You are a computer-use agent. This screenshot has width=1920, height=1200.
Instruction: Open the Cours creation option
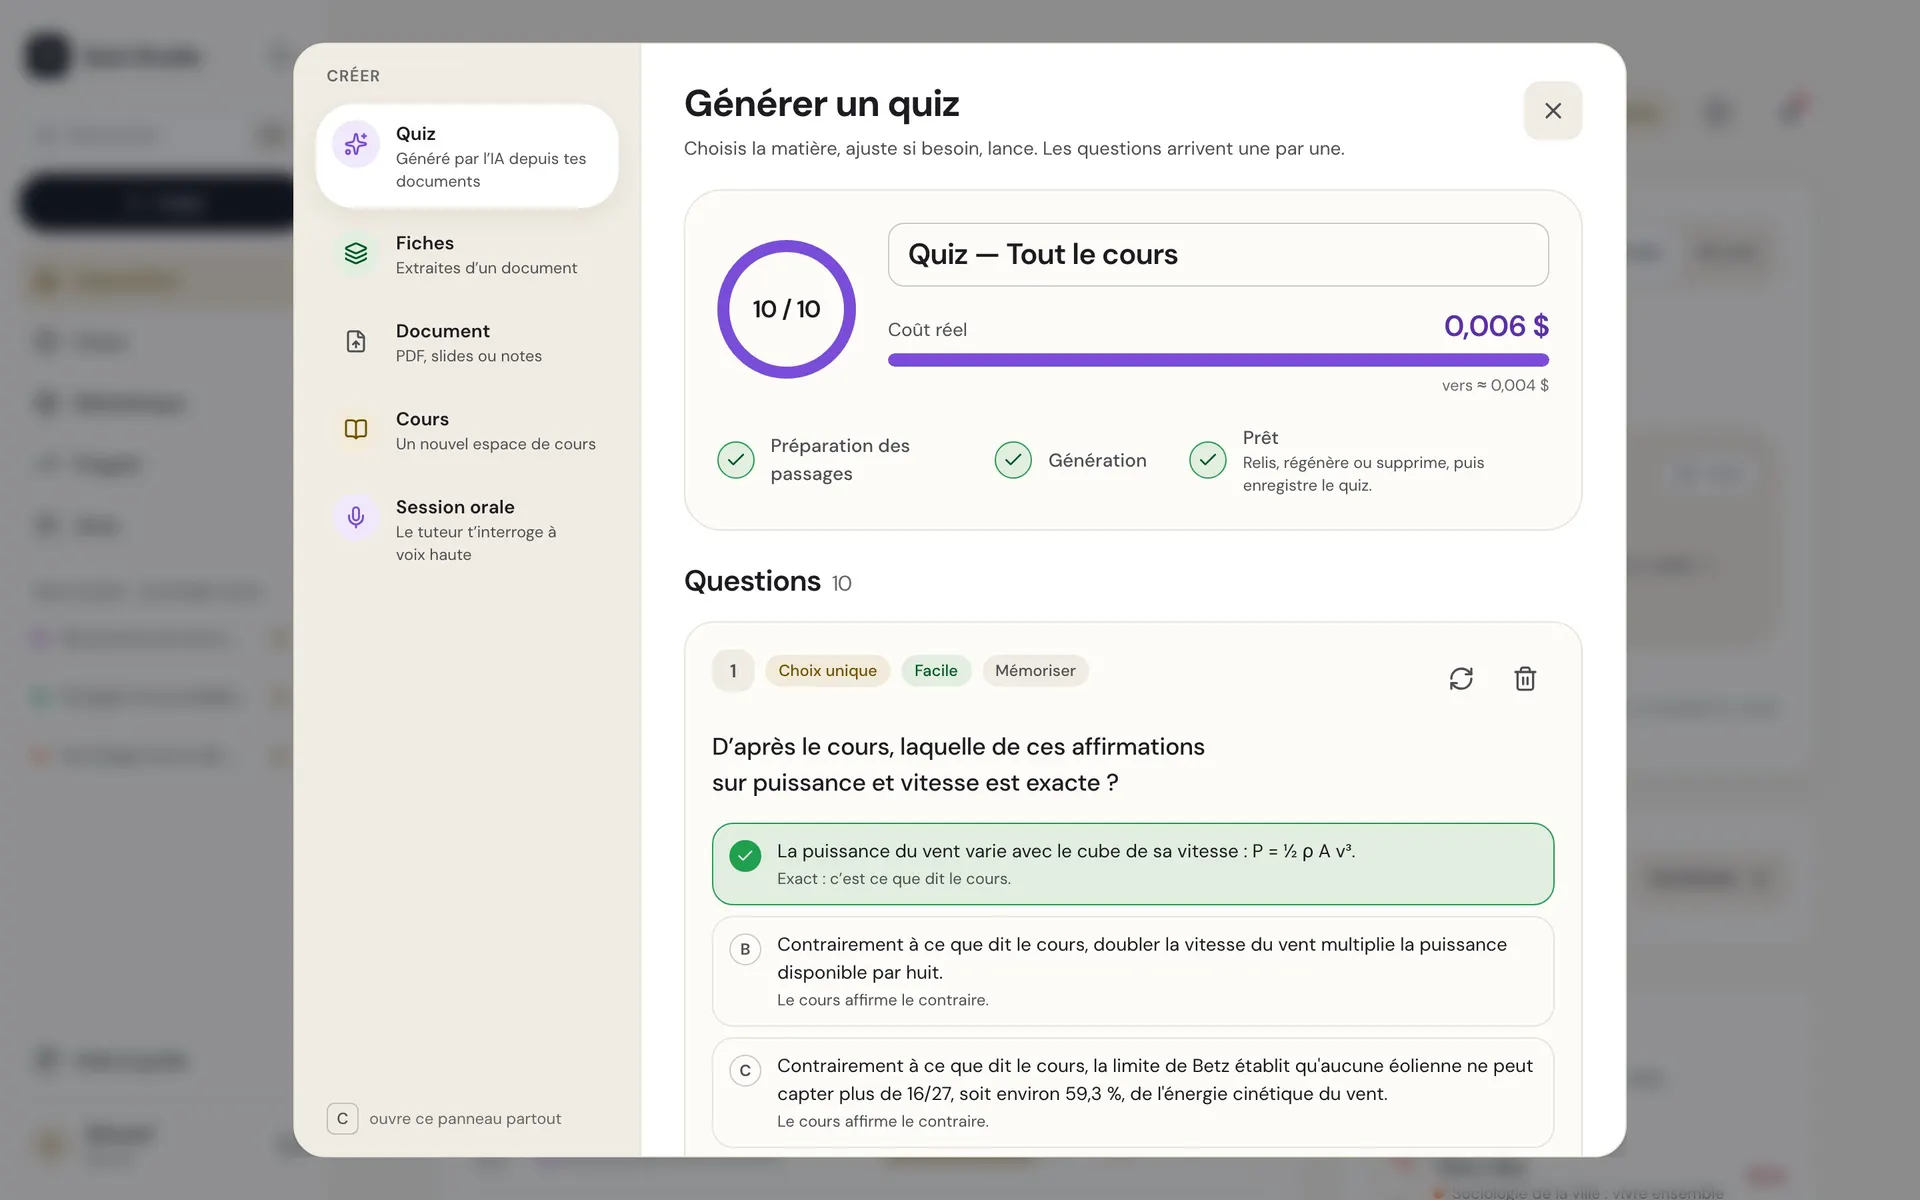click(x=467, y=430)
